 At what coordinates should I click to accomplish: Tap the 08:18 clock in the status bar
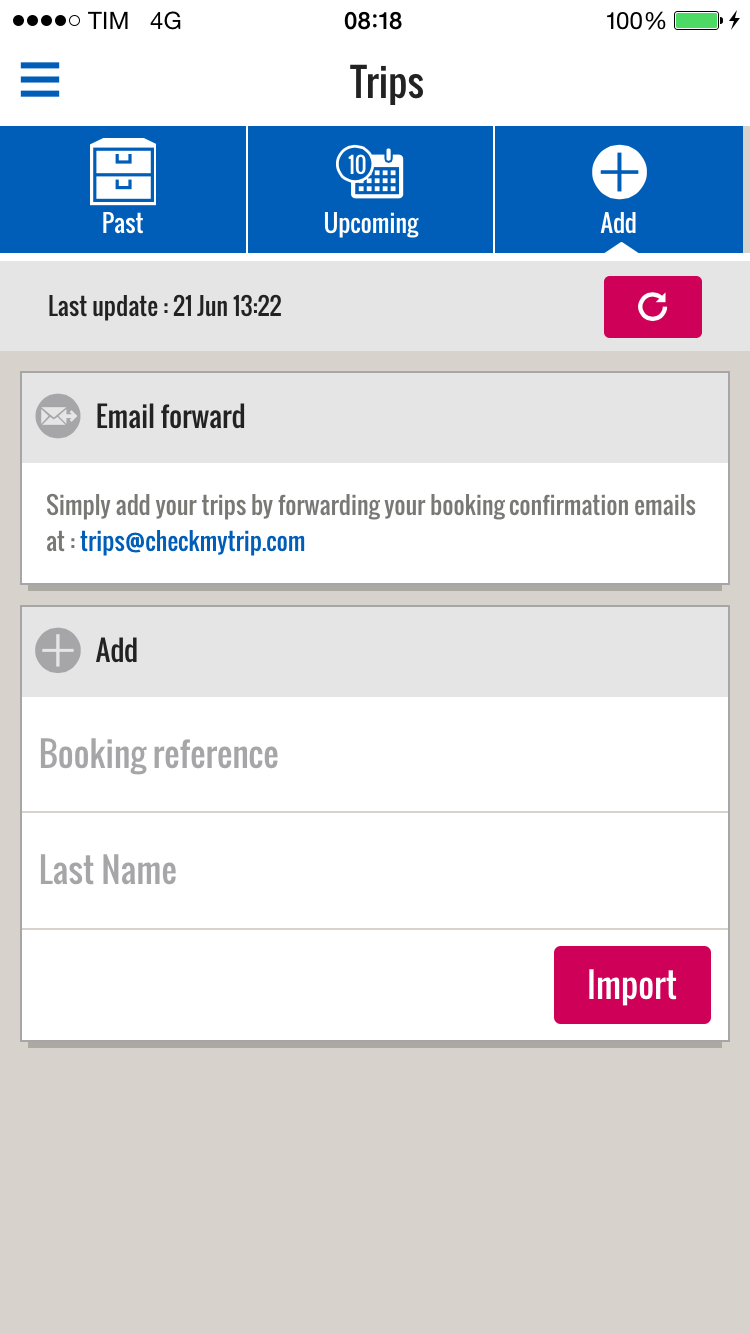pos(373,21)
